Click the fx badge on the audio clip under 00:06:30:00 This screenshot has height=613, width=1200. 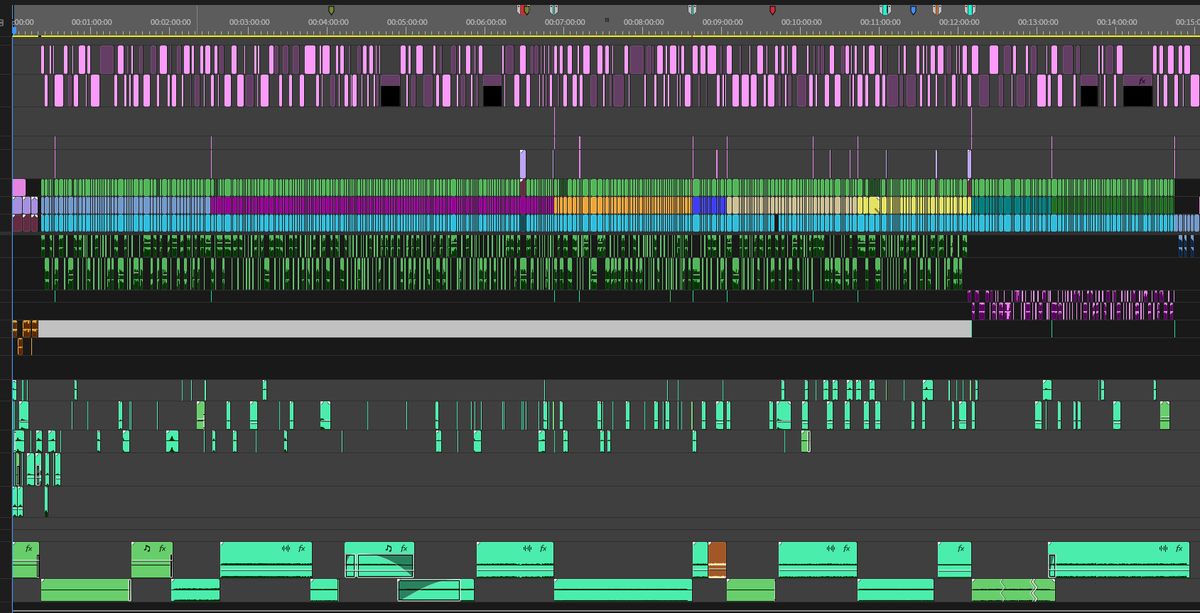543,548
